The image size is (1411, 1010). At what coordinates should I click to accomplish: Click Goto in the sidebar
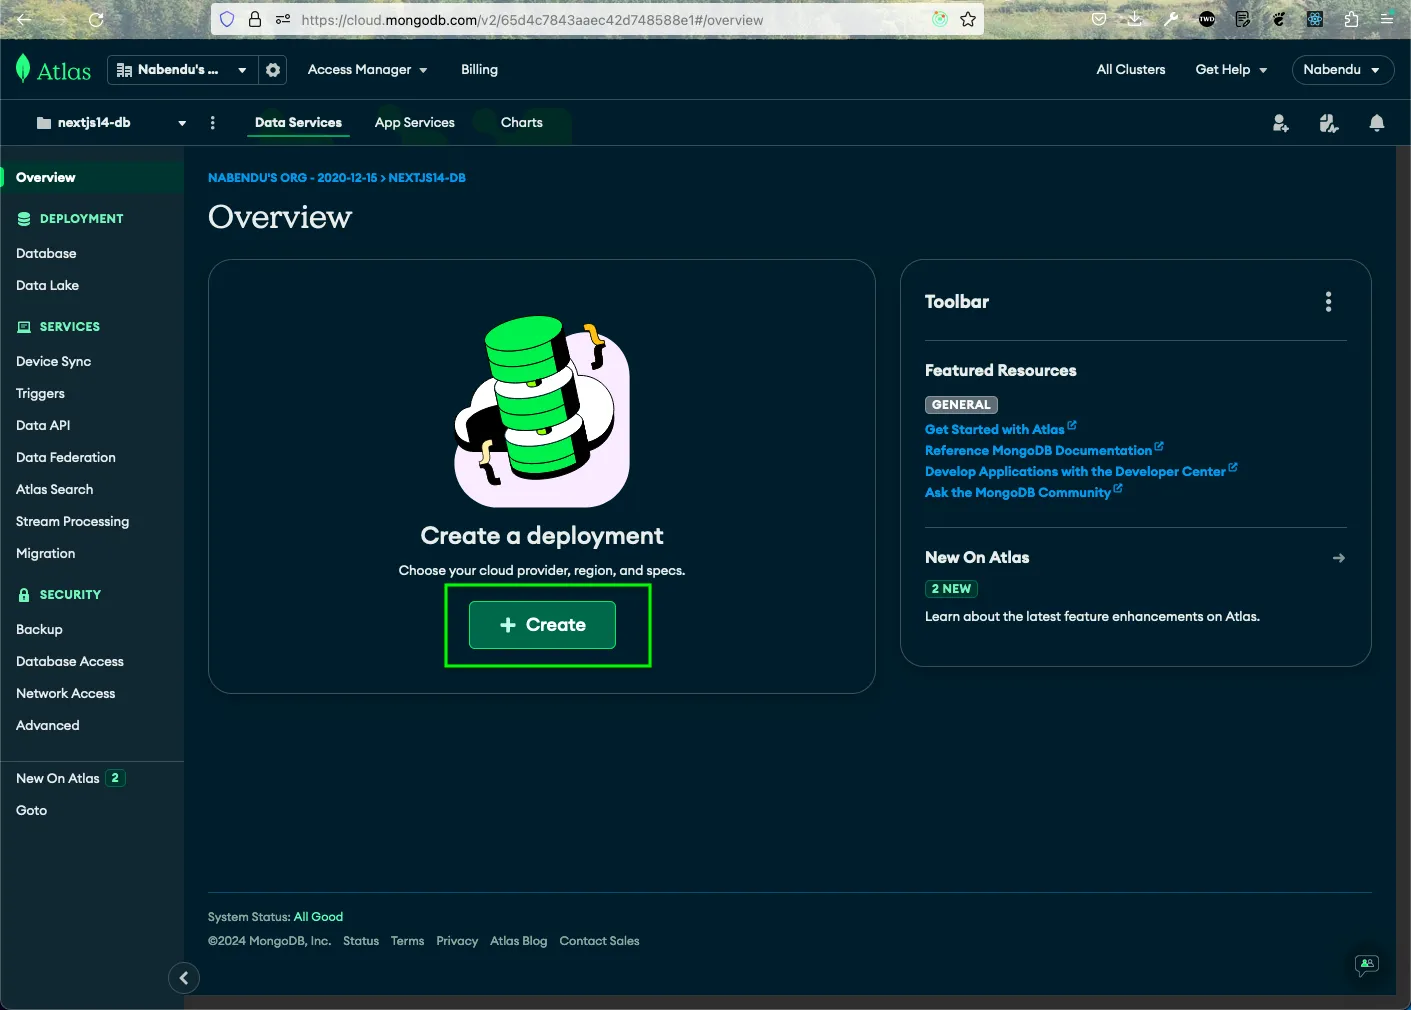tap(31, 811)
